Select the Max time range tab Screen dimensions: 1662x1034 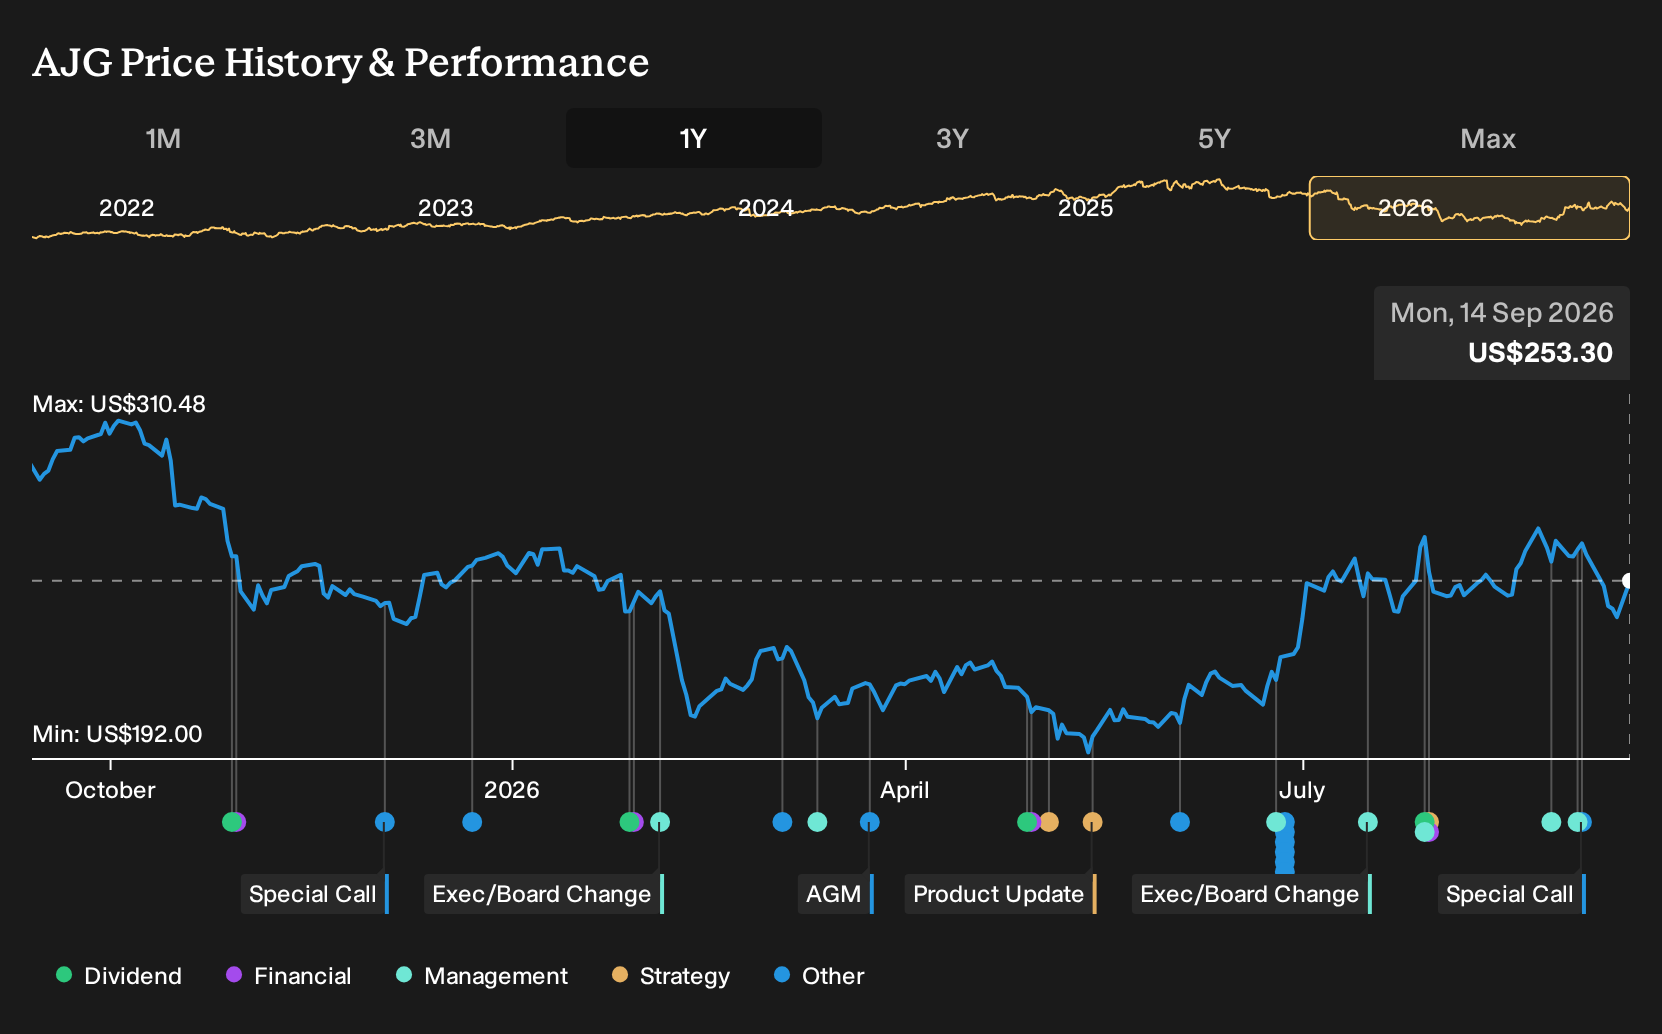click(1488, 138)
